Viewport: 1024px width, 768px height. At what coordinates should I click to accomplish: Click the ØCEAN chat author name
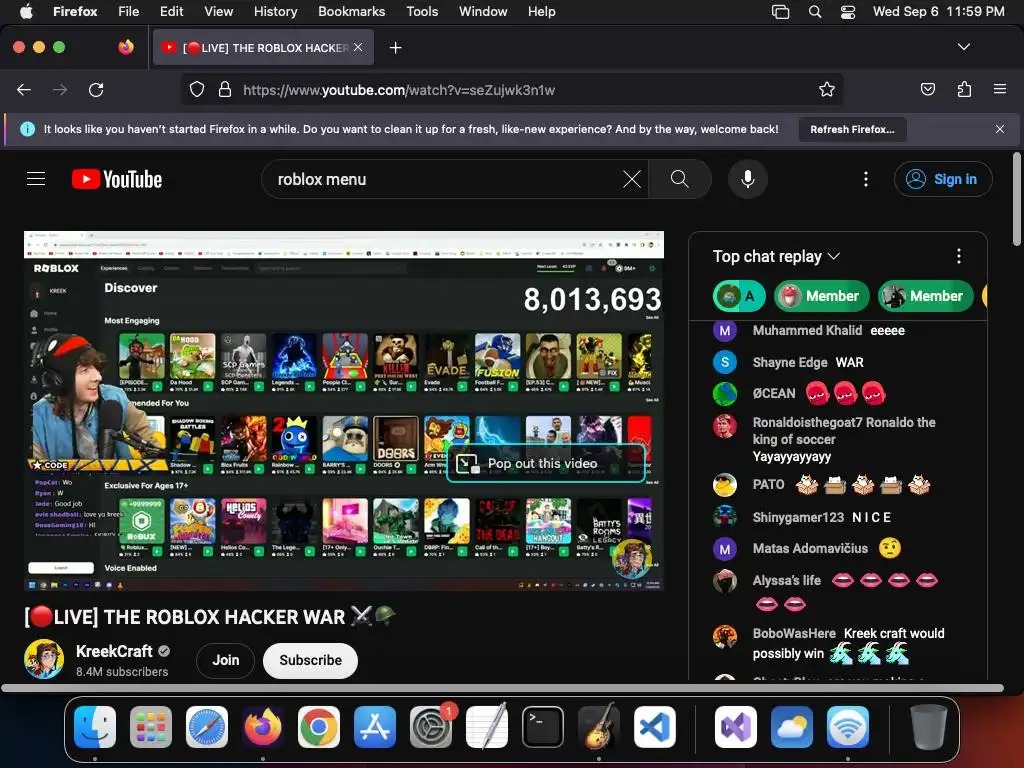click(774, 393)
